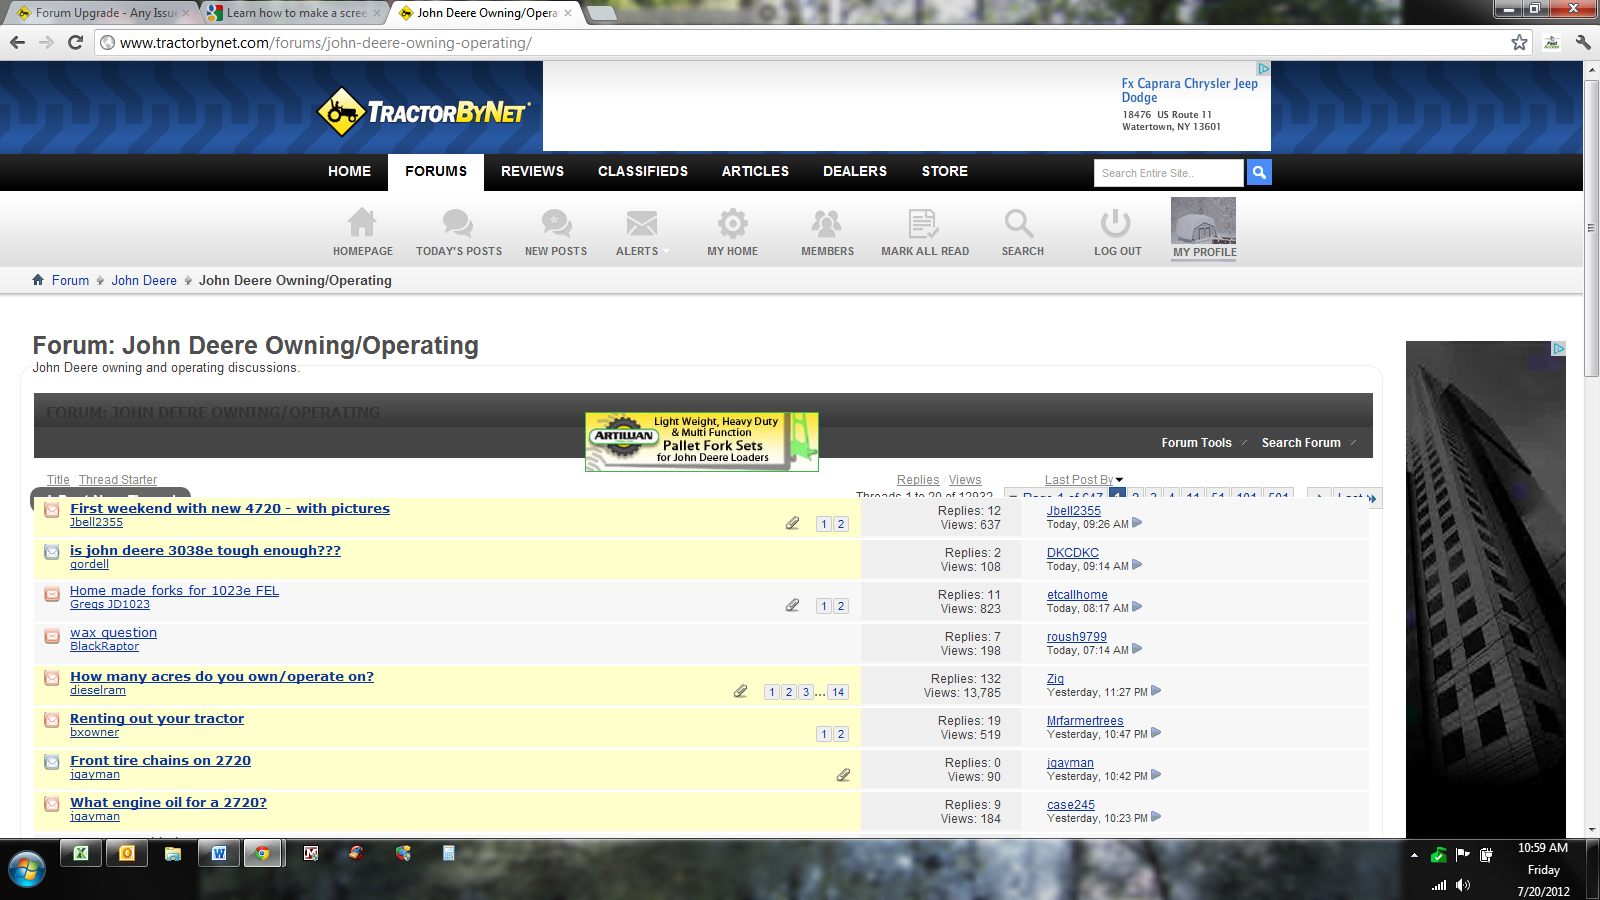Click the My Home gear icon
The width and height of the screenshot is (1600, 900).
732,223
